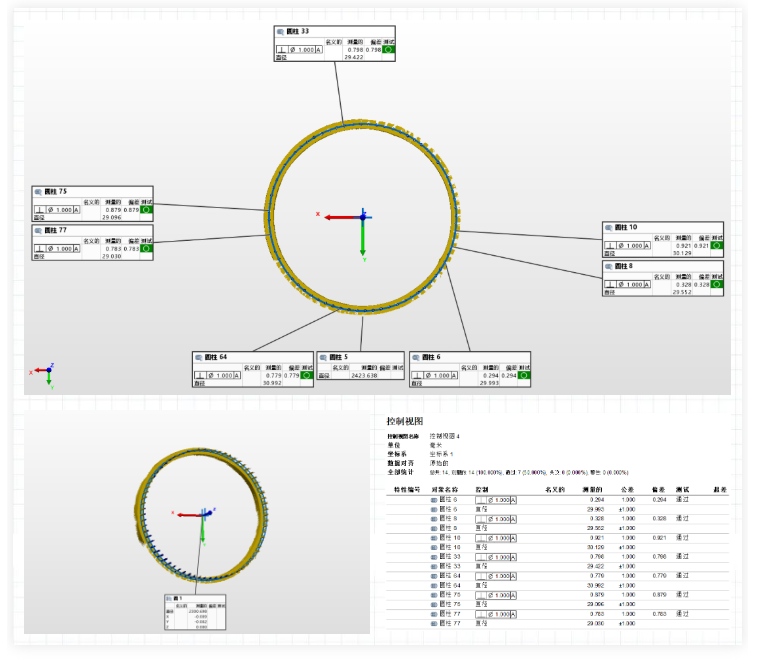Screen dimensions: 761x660
Task: Click the cylinder icon in 圆柱 5 annotation
Action: click(x=323, y=357)
